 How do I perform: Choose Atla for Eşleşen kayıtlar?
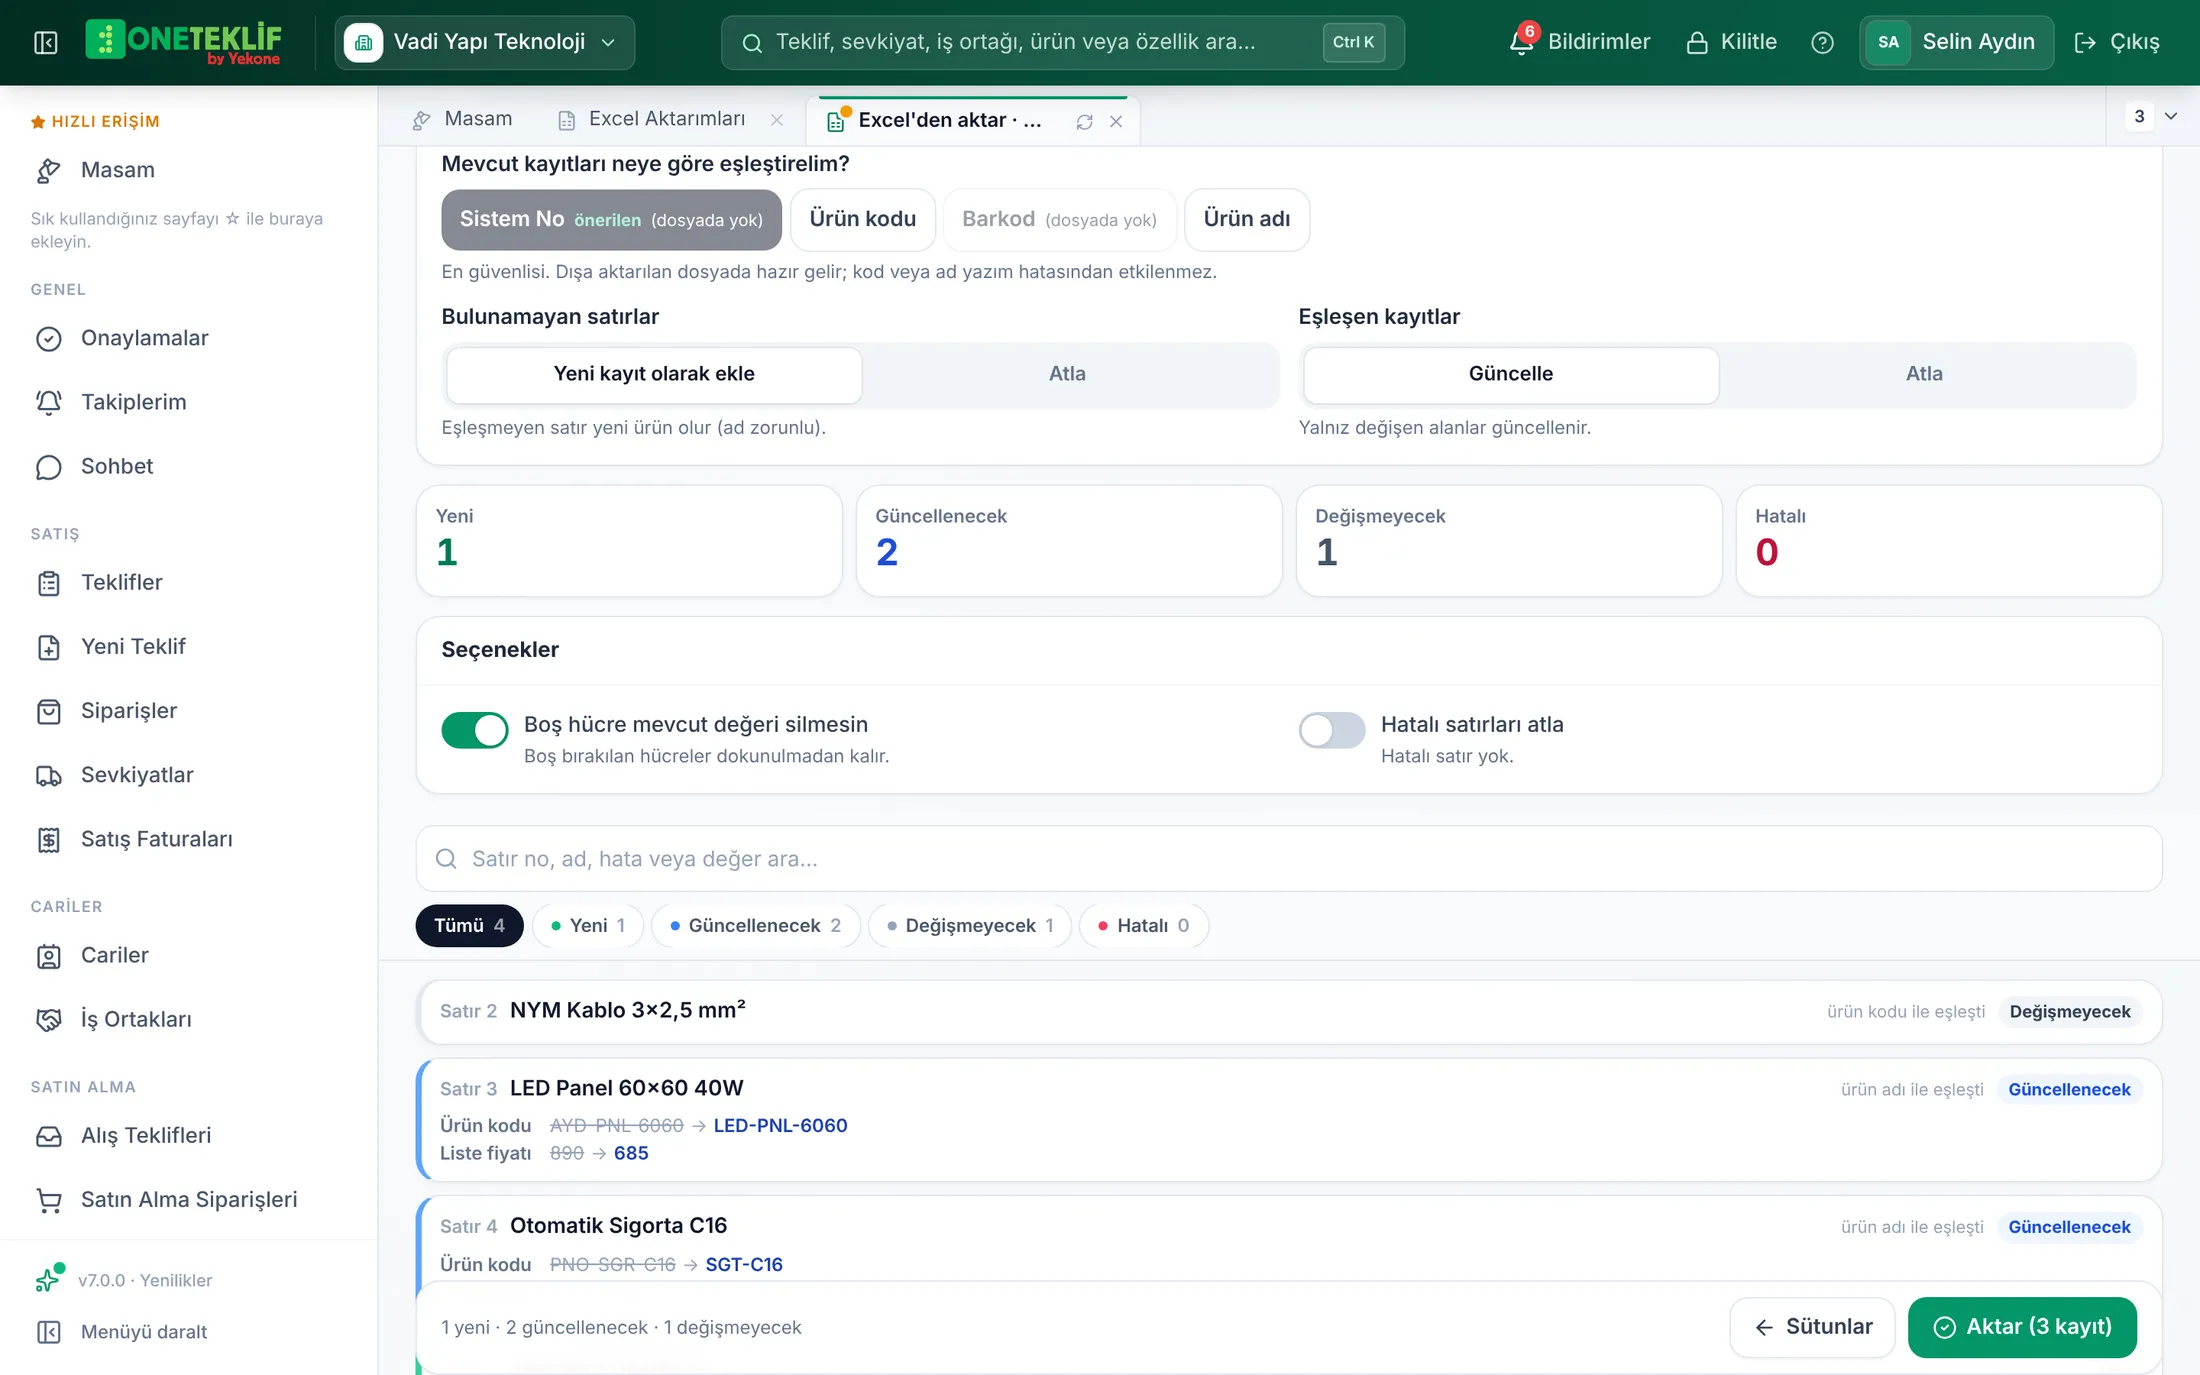[x=1924, y=374]
